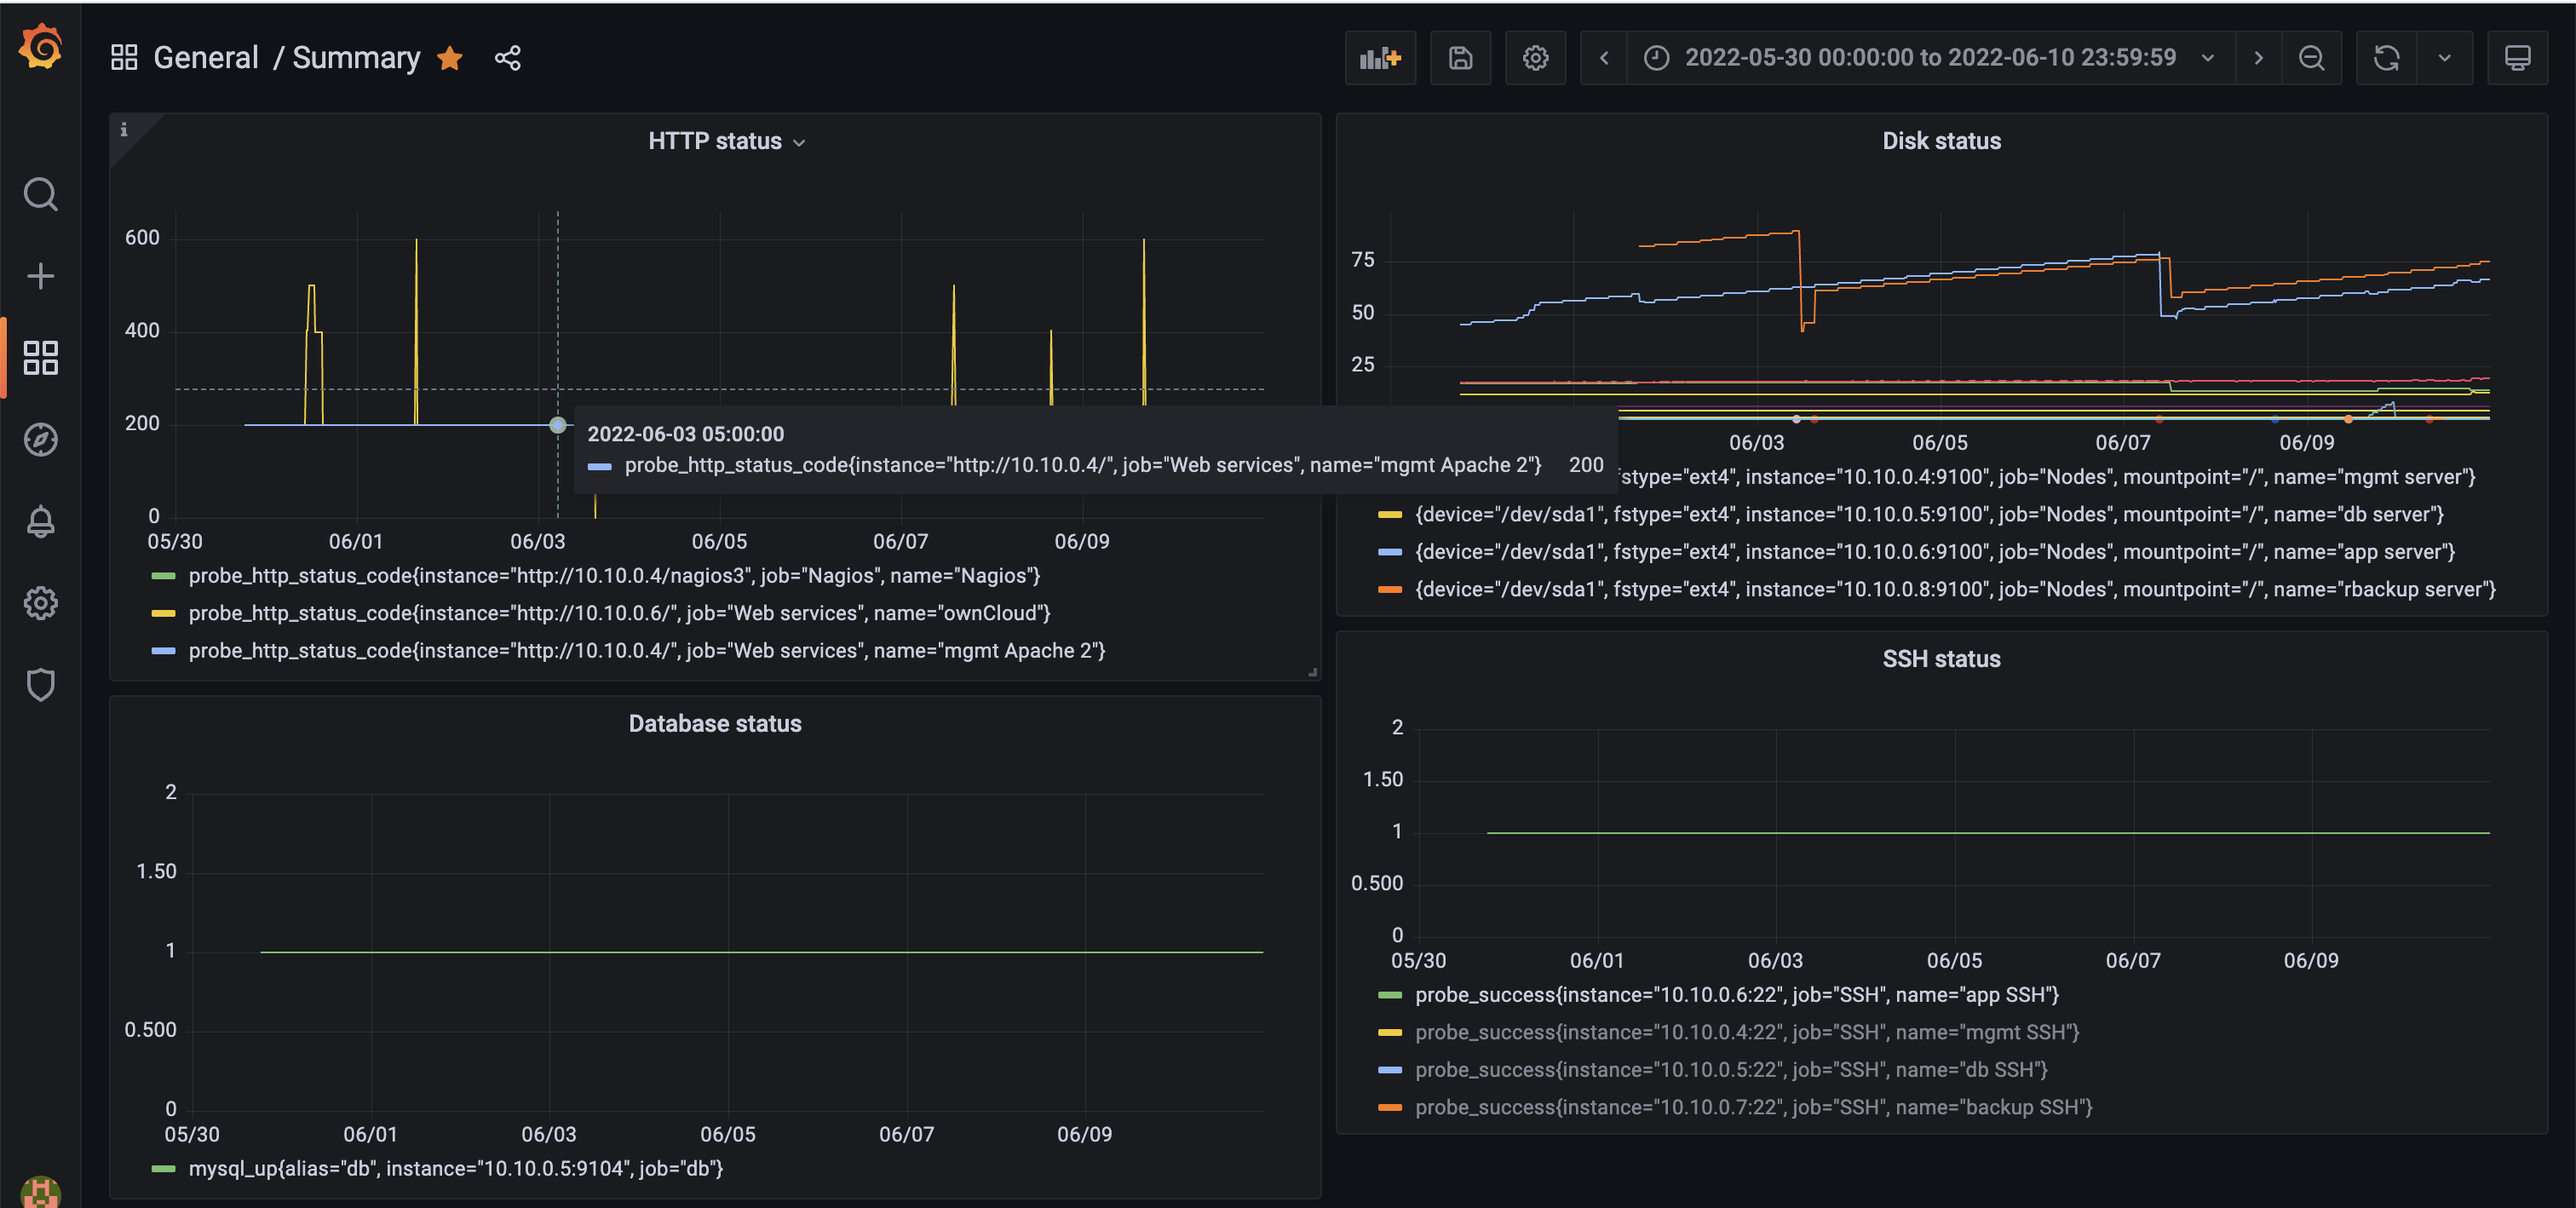The width and height of the screenshot is (2576, 1208).
Task: Open the time range picker dropdown
Action: [1929, 58]
